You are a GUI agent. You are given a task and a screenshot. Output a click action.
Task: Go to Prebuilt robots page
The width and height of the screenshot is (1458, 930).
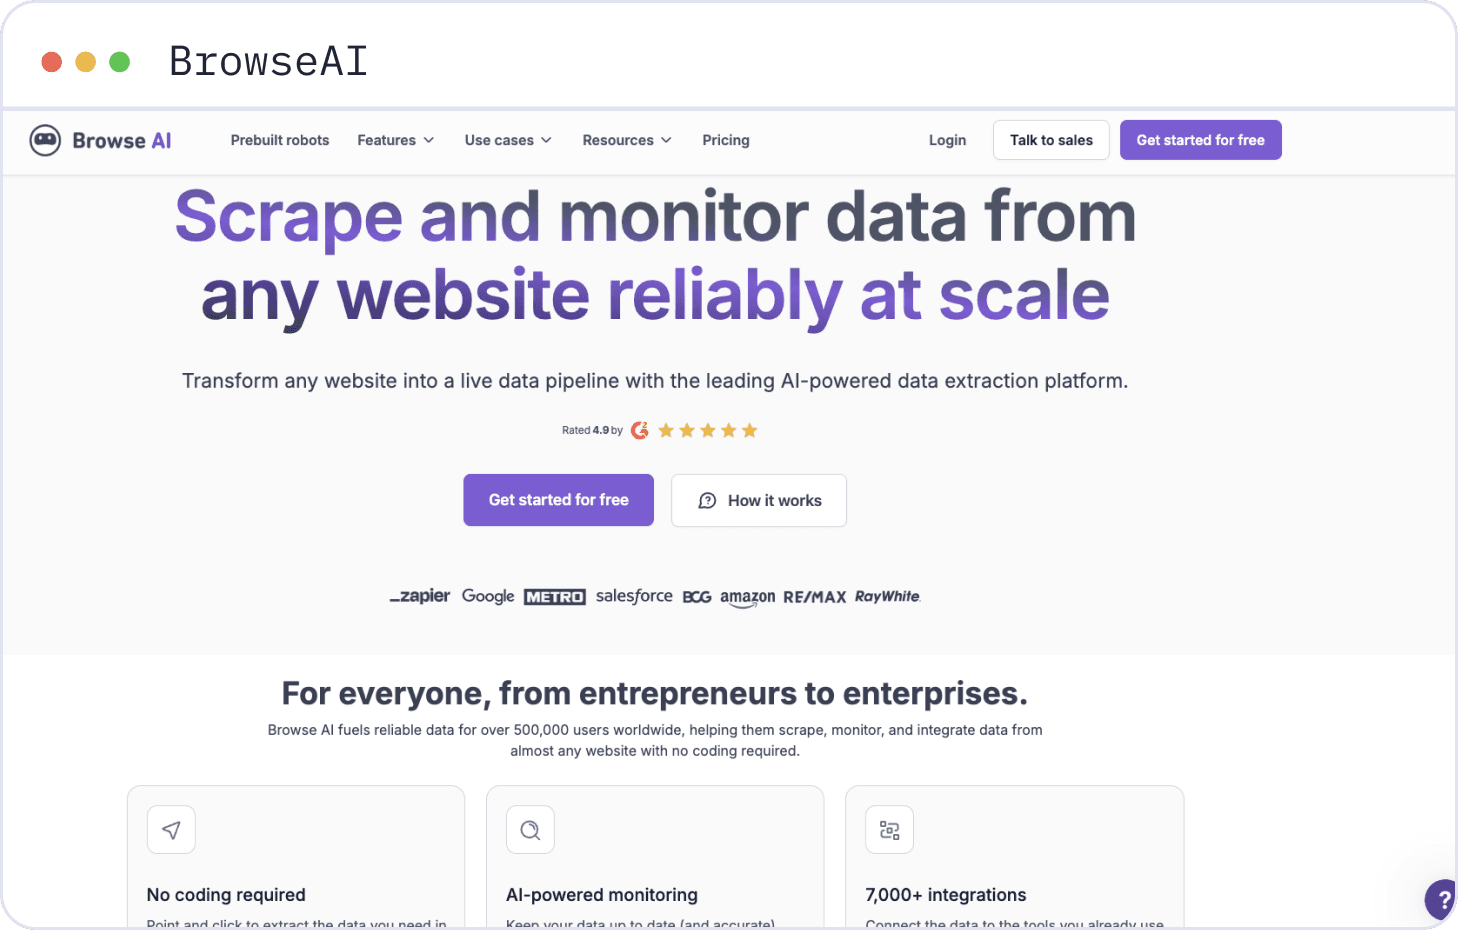(x=280, y=140)
